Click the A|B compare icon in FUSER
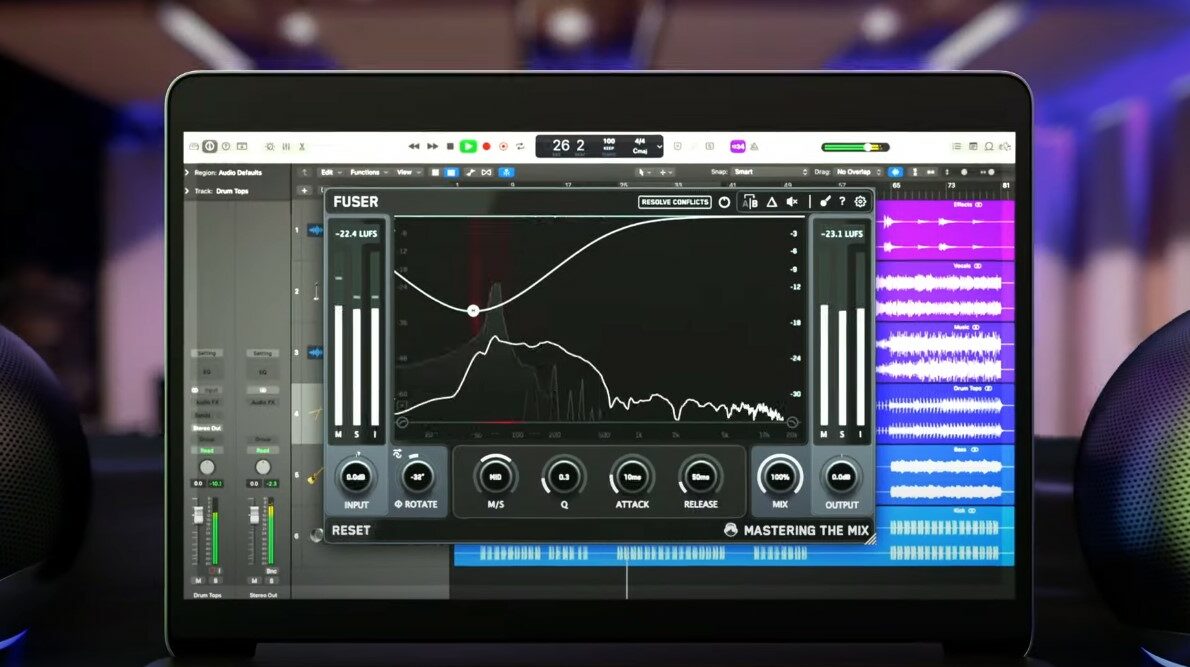The height and width of the screenshot is (667, 1190). (750, 202)
